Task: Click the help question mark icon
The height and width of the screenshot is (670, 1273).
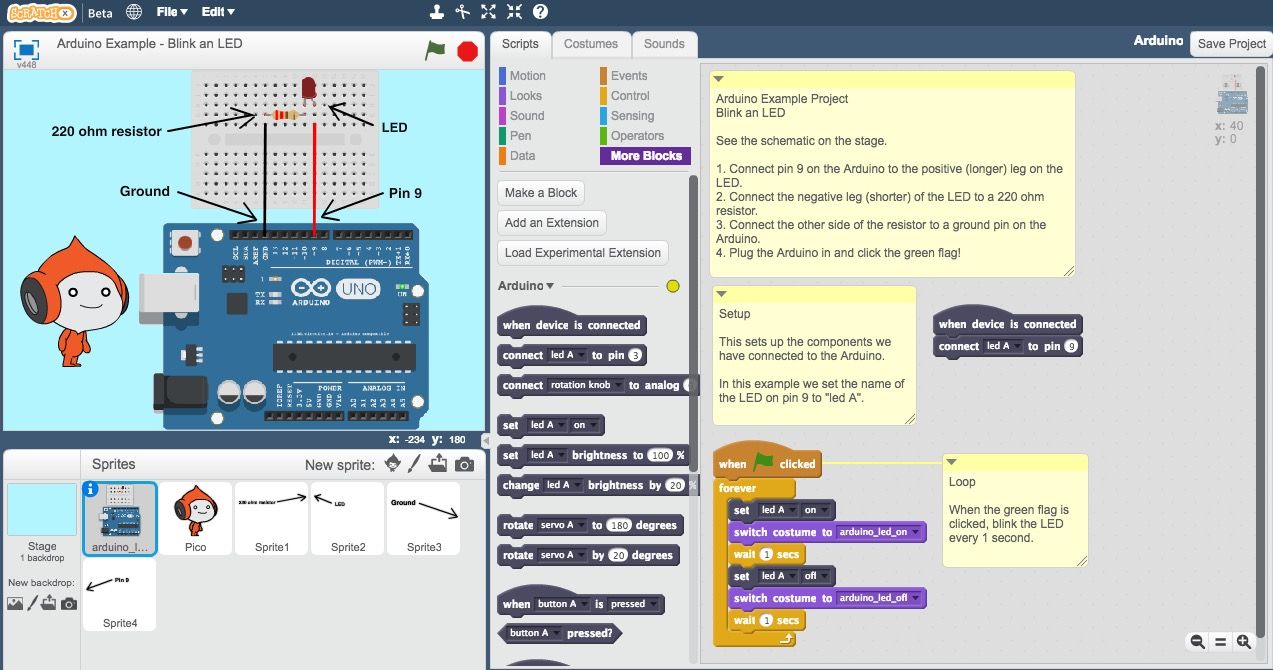Action: point(540,12)
